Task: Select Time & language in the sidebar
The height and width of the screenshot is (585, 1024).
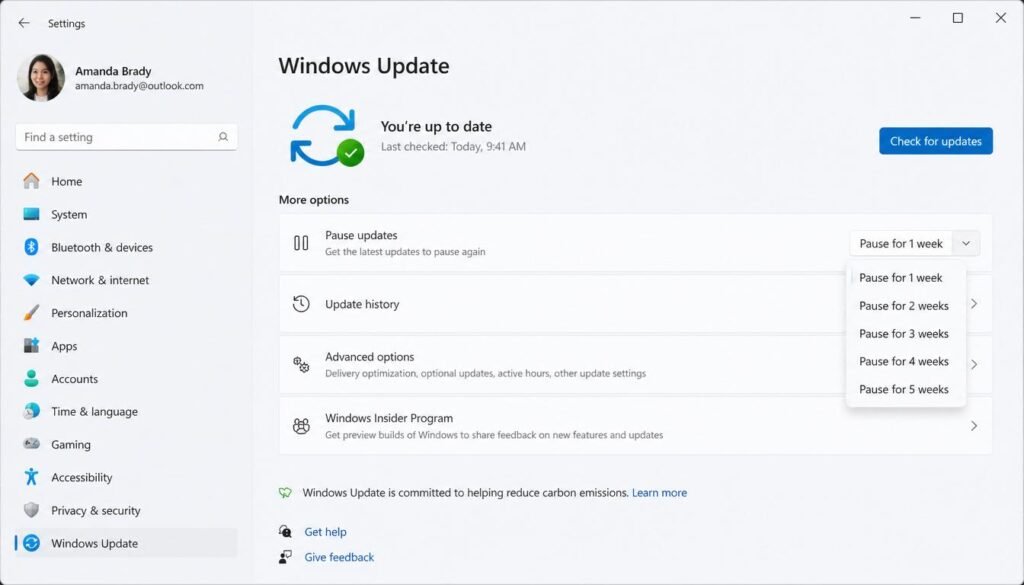Action: pos(126,411)
